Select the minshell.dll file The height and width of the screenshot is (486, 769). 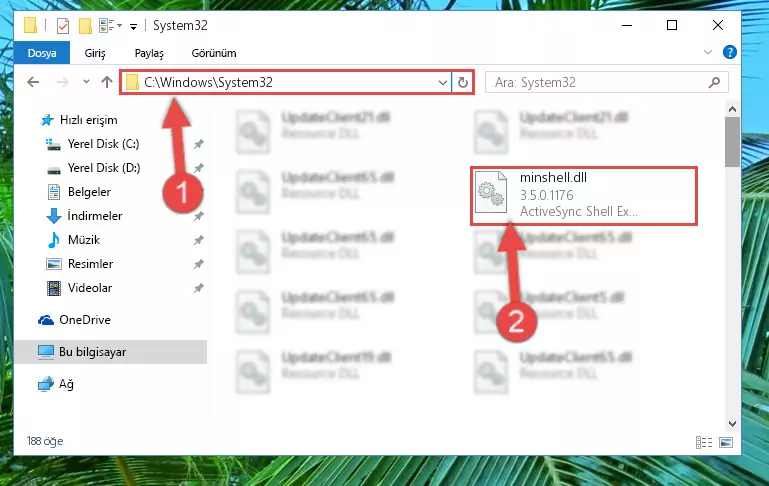coord(584,196)
